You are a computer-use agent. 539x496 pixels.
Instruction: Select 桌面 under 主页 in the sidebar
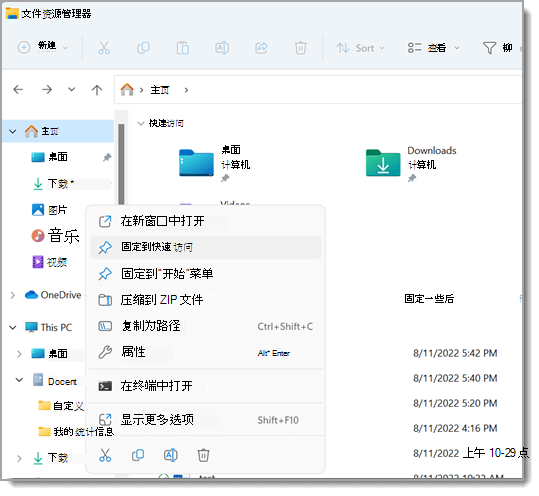pyautogui.click(x=58, y=157)
